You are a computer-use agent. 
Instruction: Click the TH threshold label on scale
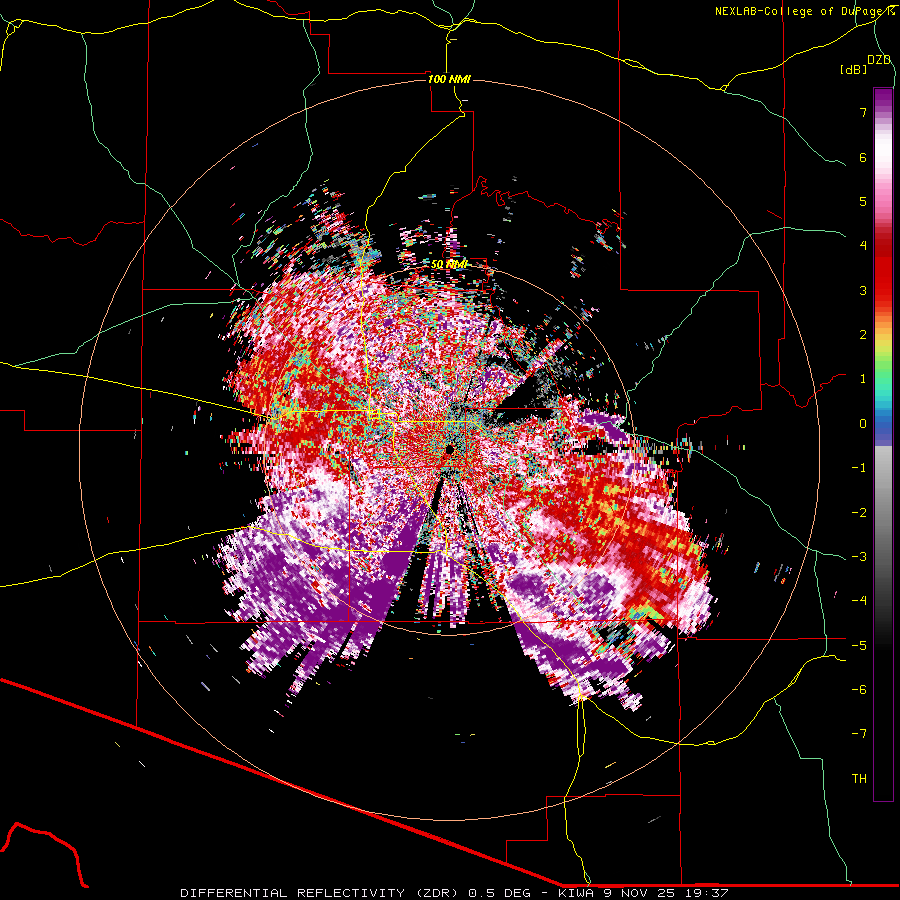pyautogui.click(x=859, y=779)
